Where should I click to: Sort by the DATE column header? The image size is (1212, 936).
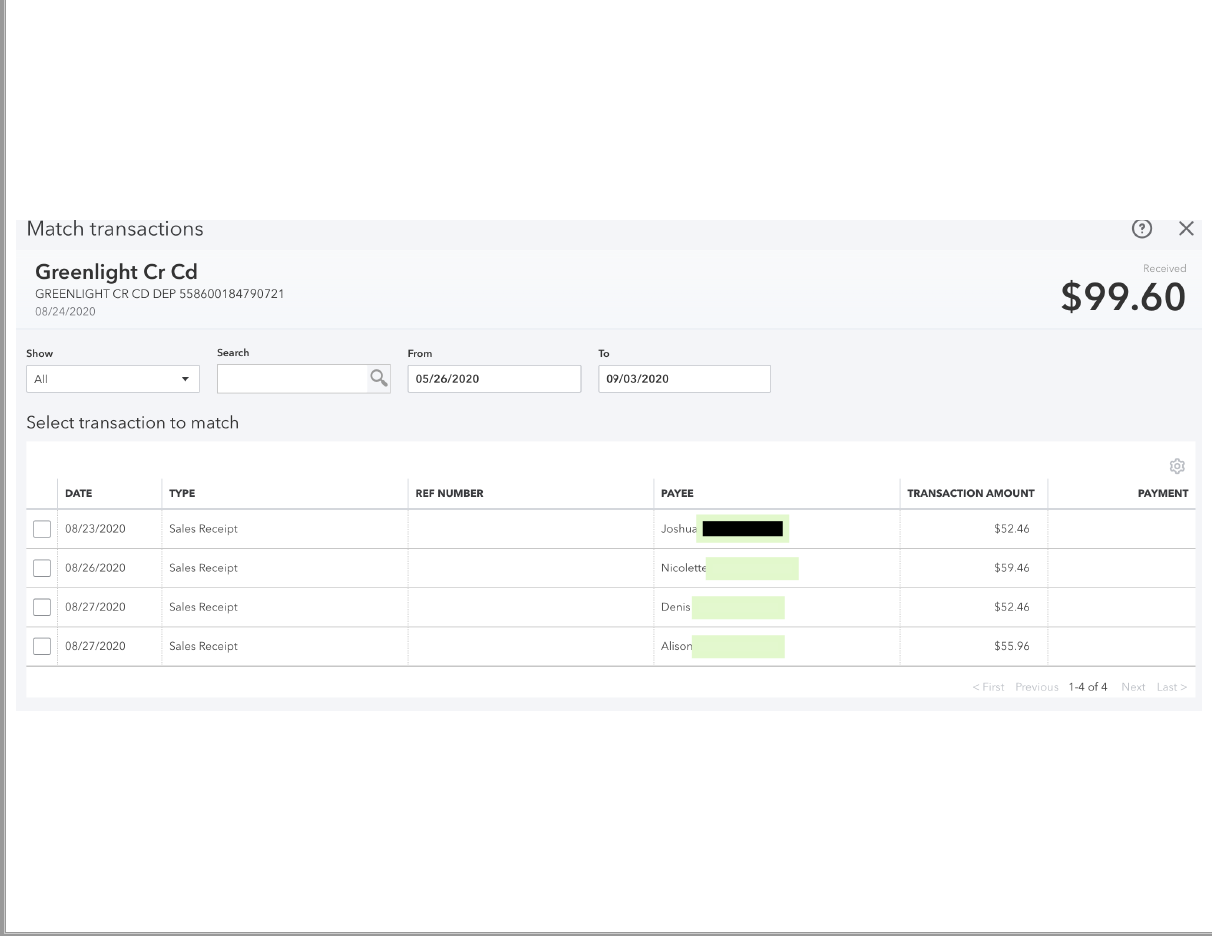[79, 493]
